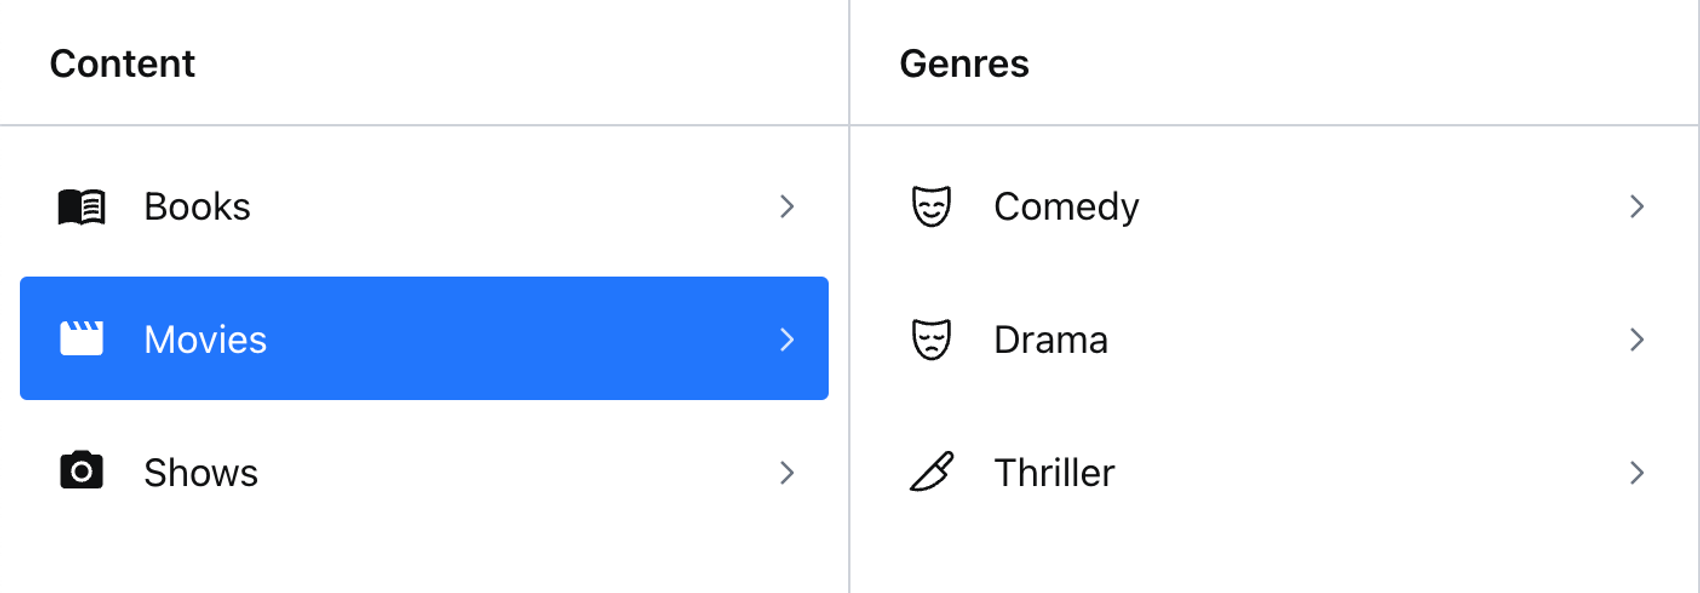Expand Movies using its chevron arrow
The width and height of the screenshot is (1700, 593).
point(787,340)
